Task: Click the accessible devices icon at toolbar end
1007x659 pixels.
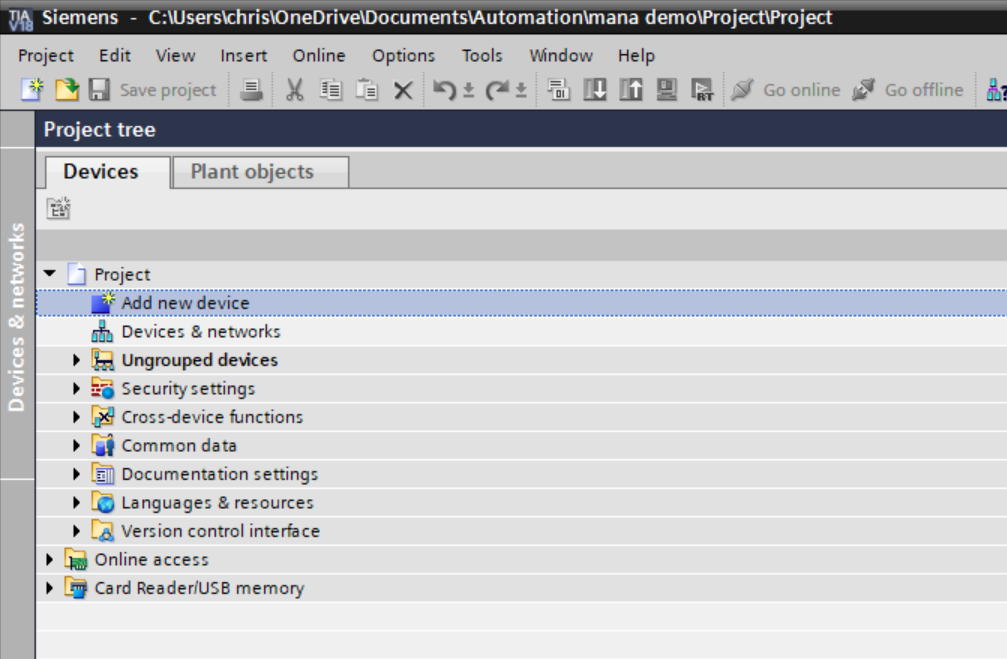Action: click(x=996, y=89)
